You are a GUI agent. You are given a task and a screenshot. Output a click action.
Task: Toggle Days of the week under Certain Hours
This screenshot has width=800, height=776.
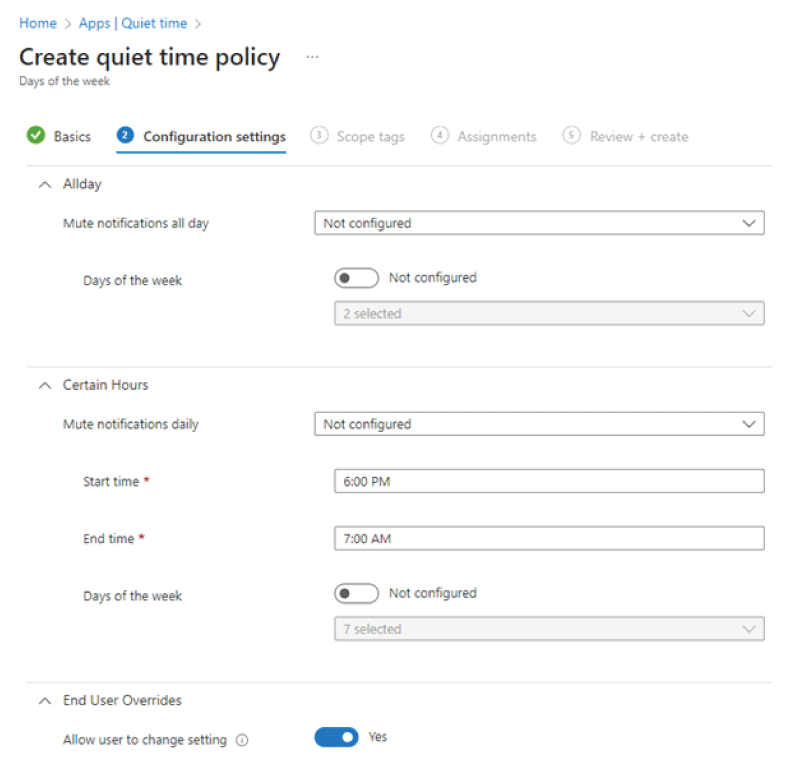click(x=356, y=593)
